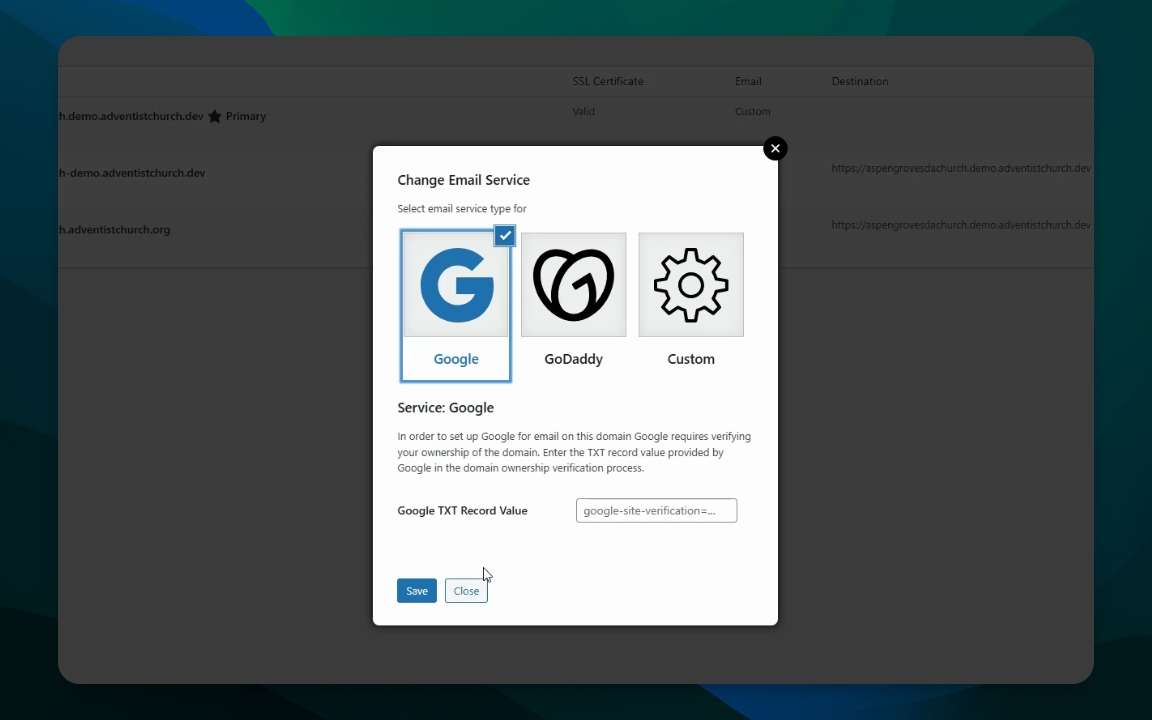
Task: Click the 'Change Email Service' title
Action: (x=464, y=180)
